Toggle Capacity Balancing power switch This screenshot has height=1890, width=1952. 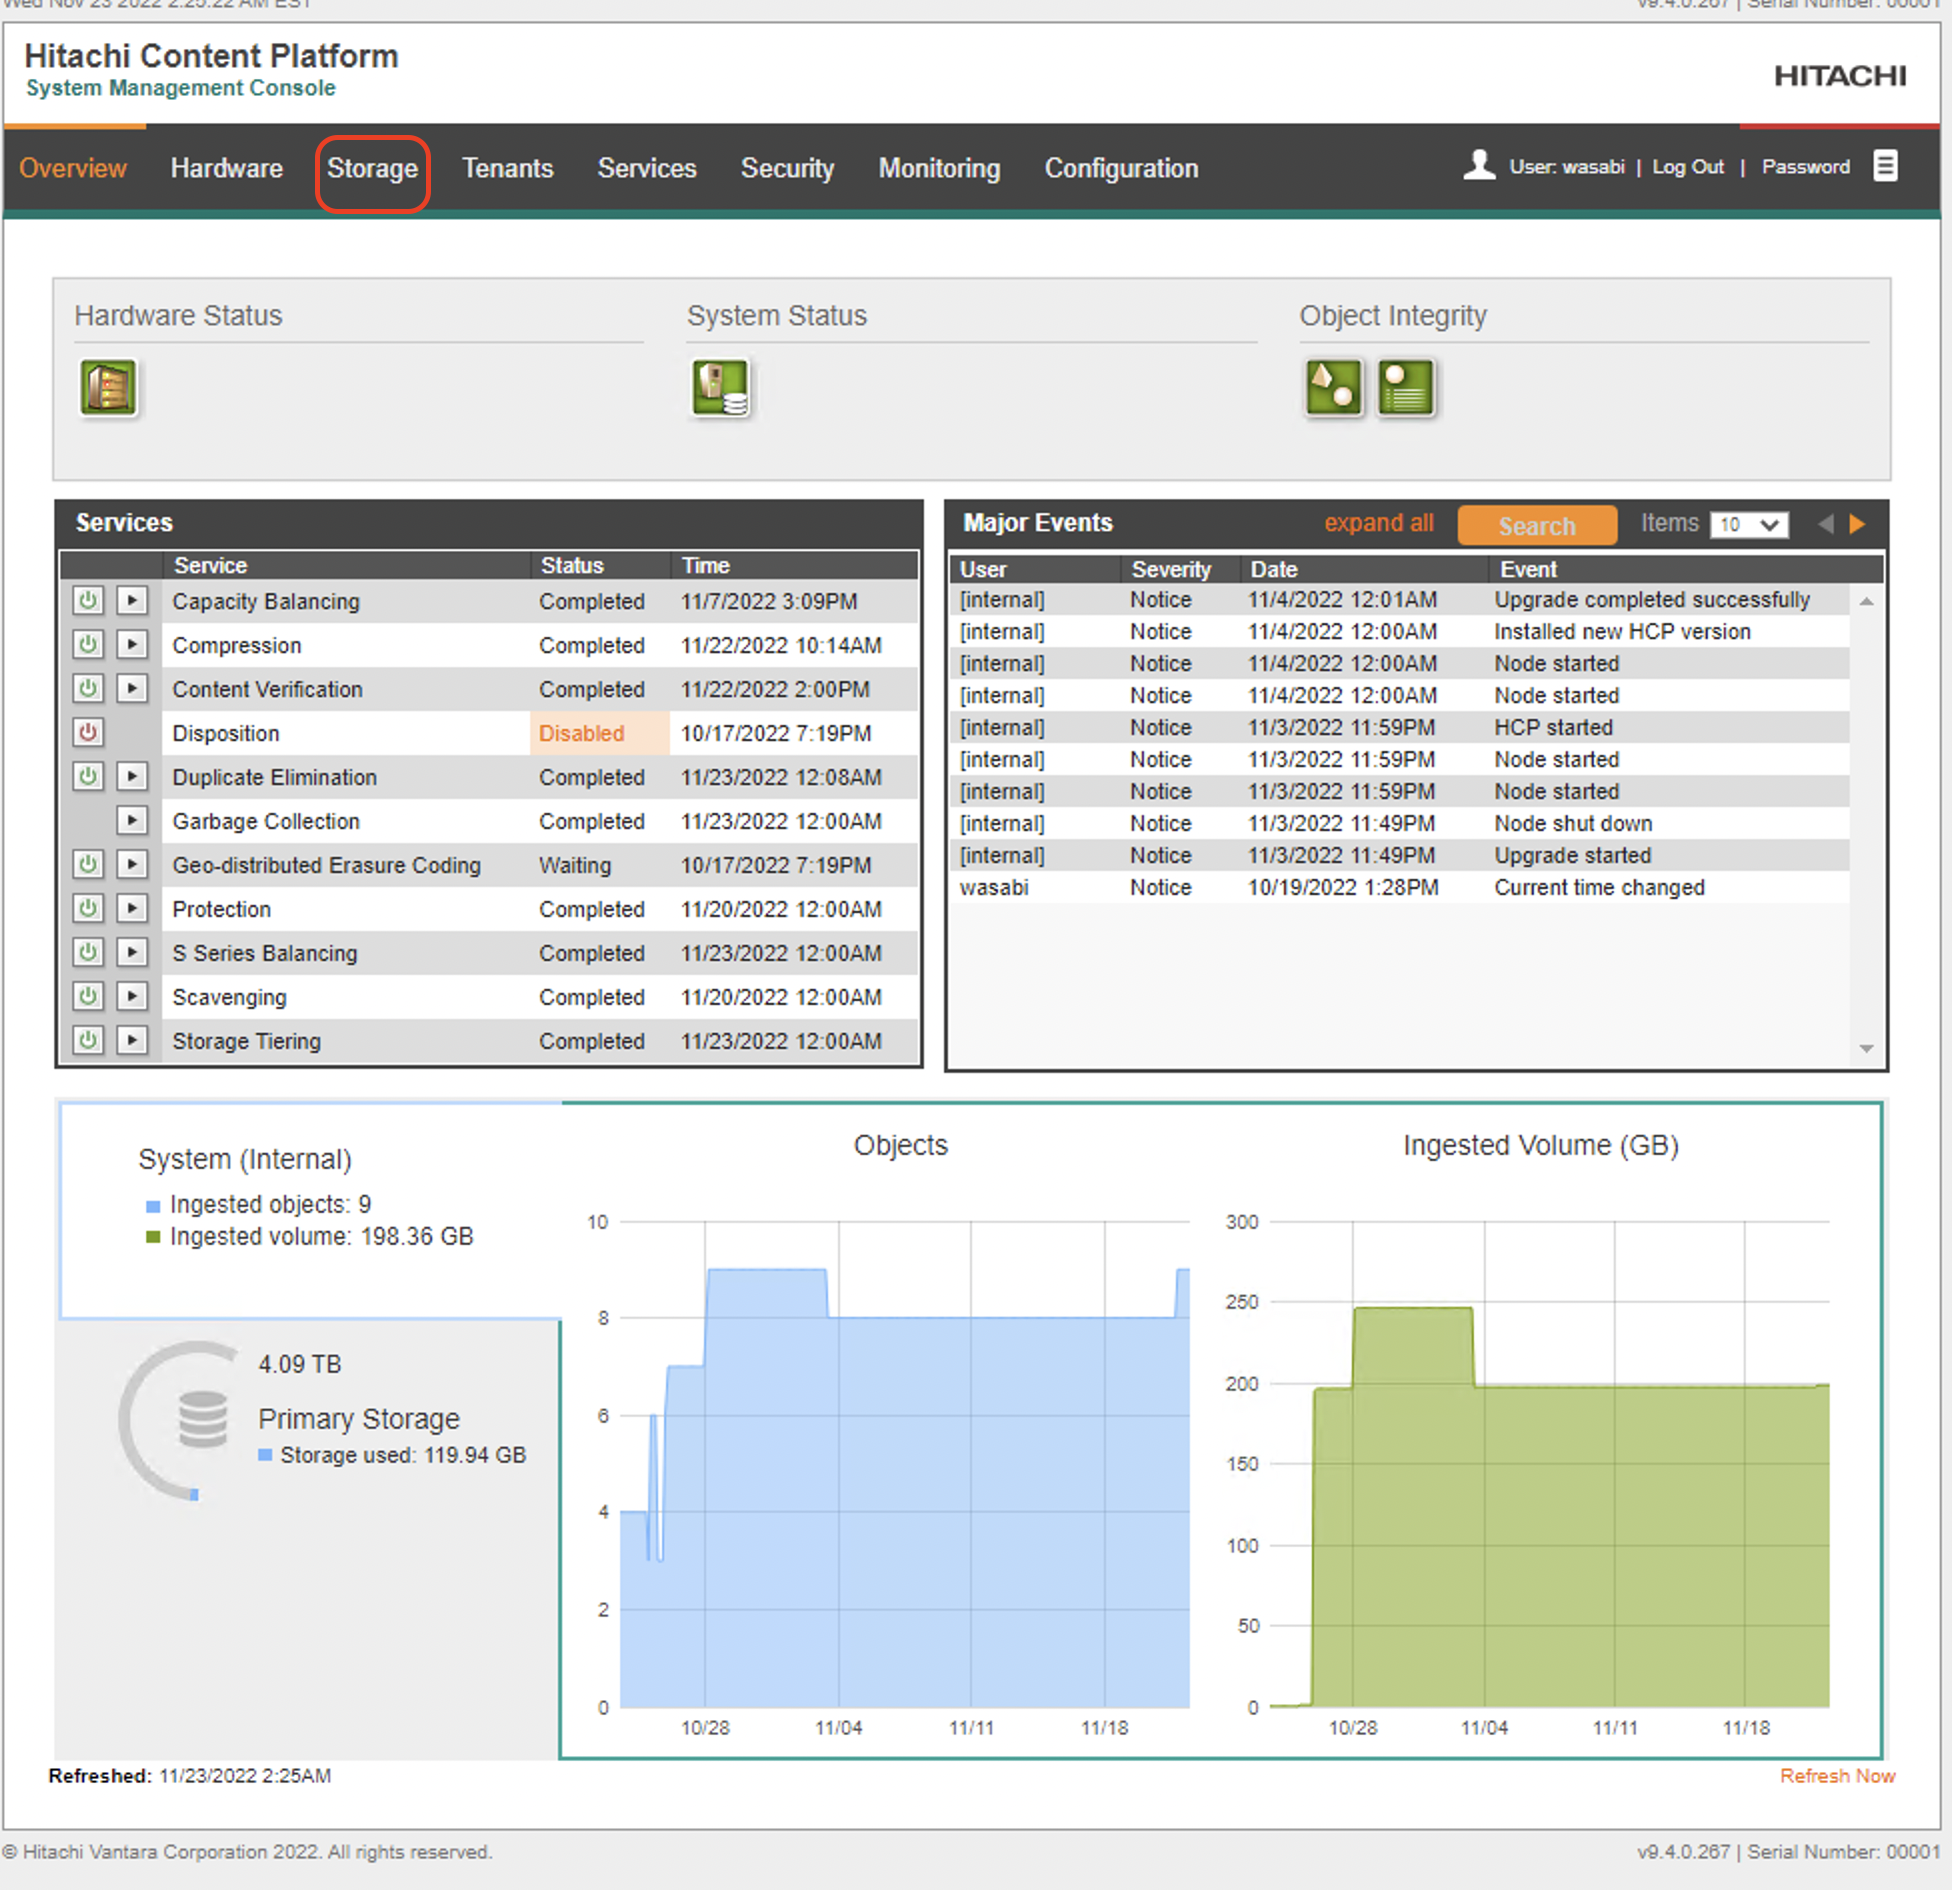pos(88,601)
